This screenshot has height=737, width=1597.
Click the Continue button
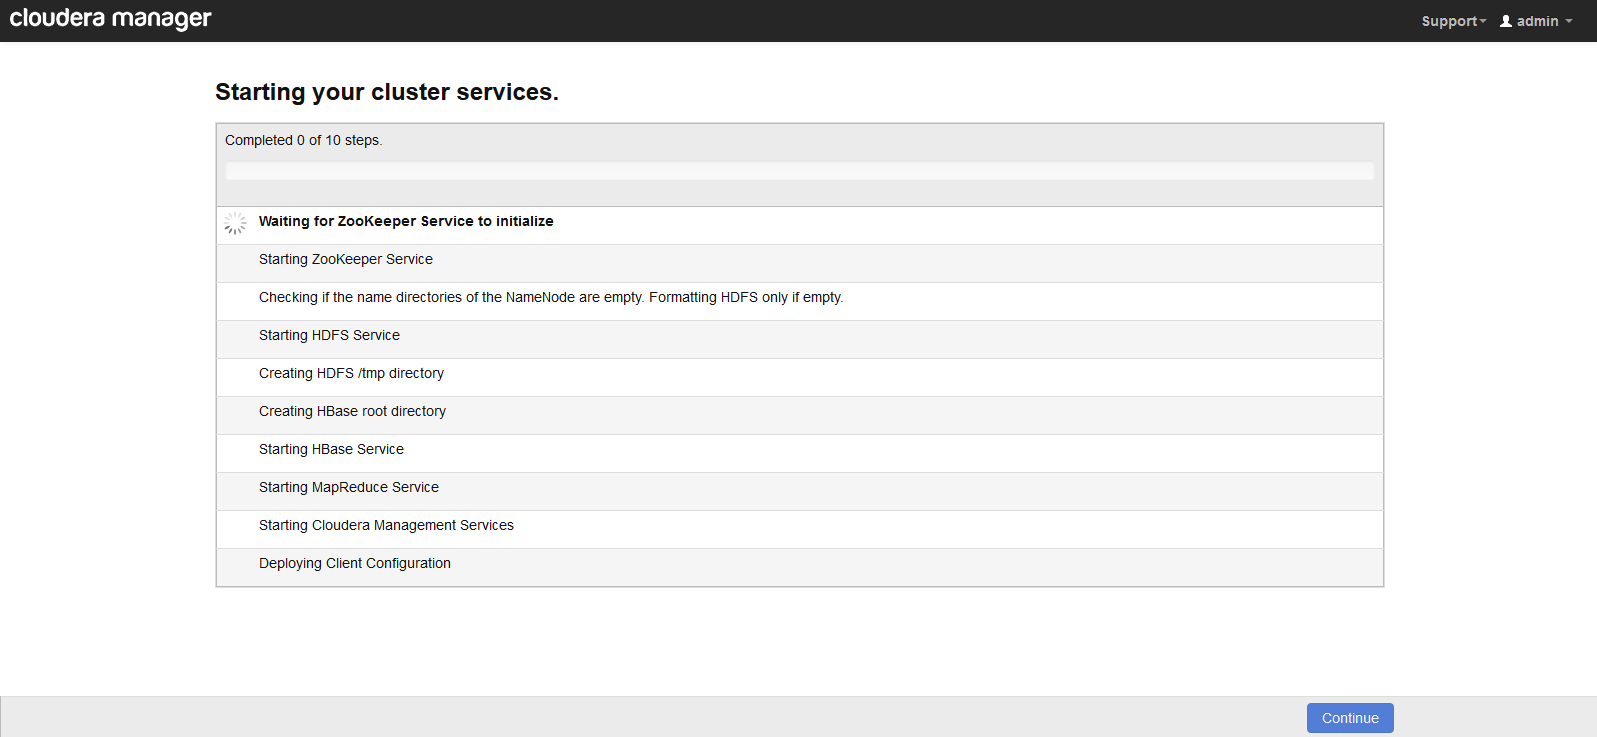pos(1350,718)
